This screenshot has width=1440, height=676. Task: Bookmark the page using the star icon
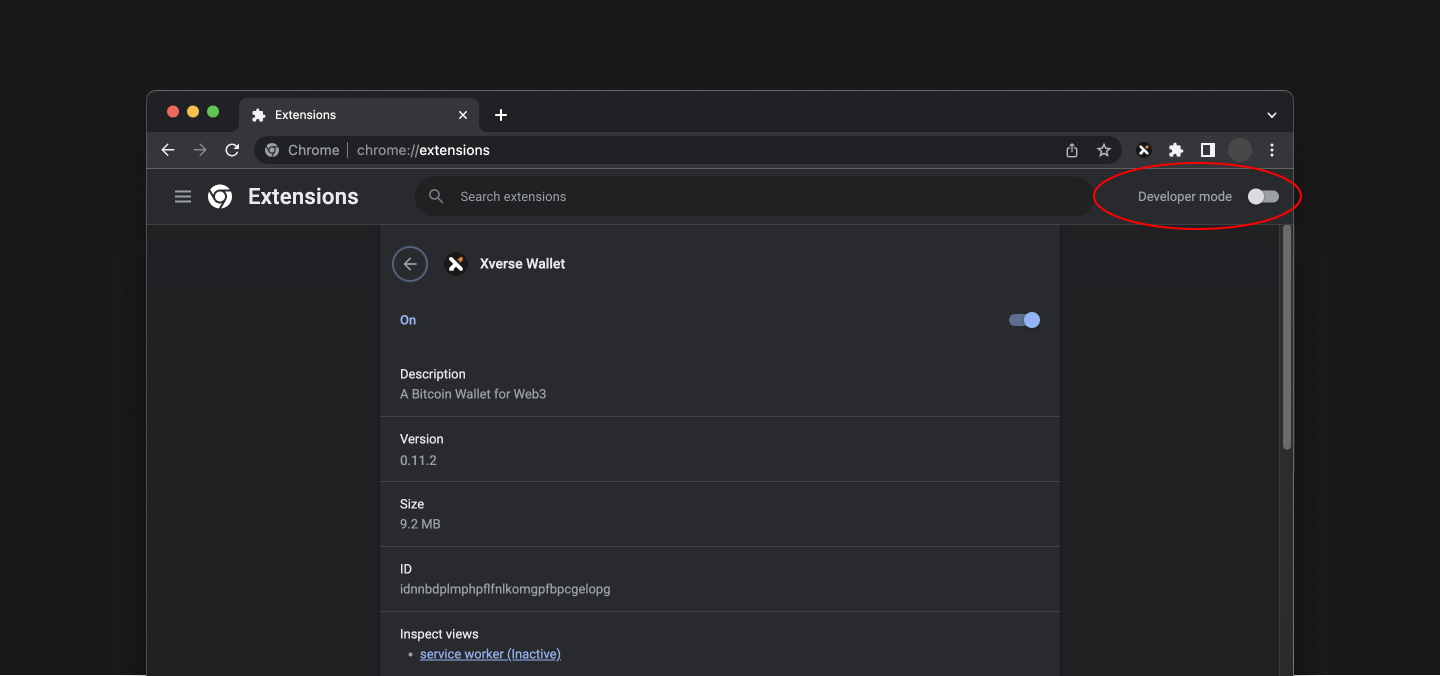click(1103, 149)
